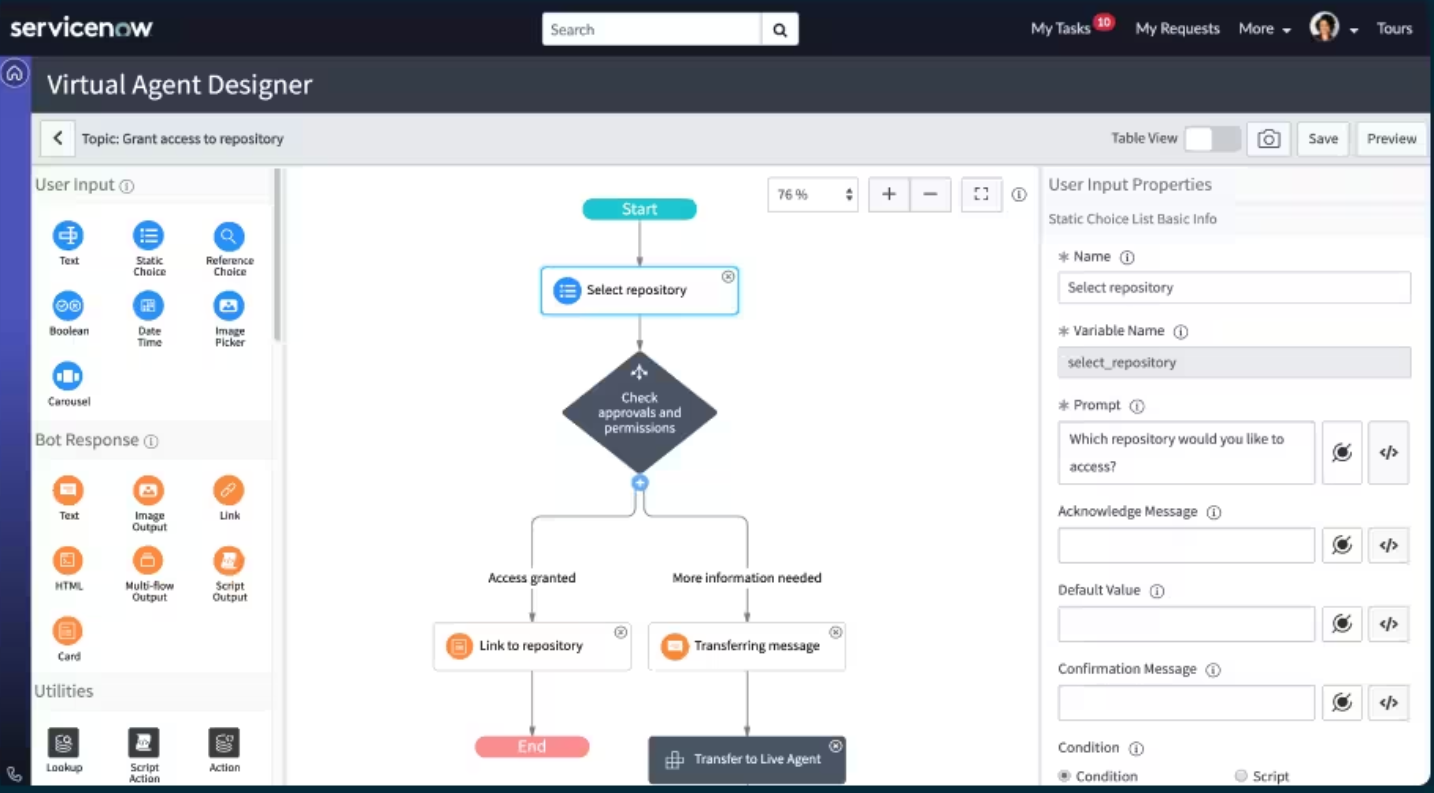This screenshot has width=1434, height=793.
Task: Pick the HTML bot response icon
Action: click(x=68, y=561)
